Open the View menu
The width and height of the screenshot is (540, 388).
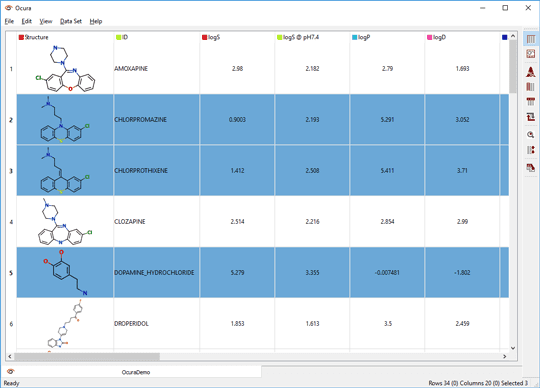pyautogui.click(x=45, y=21)
